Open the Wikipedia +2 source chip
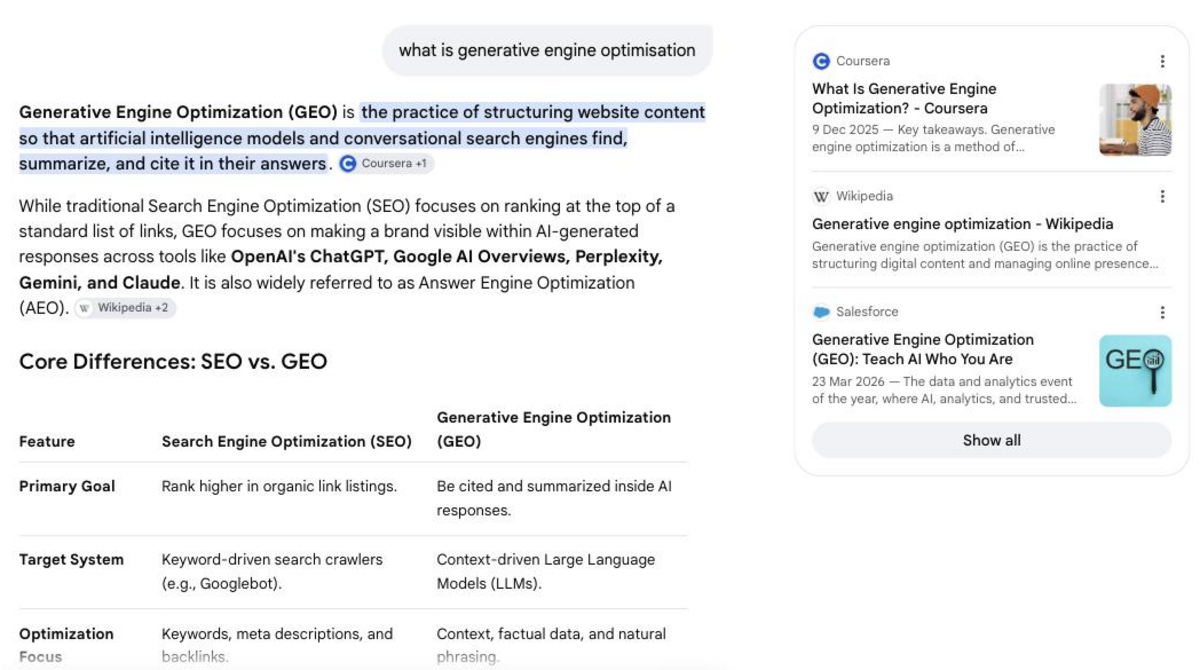This screenshot has height=670, width=1200. (125, 308)
